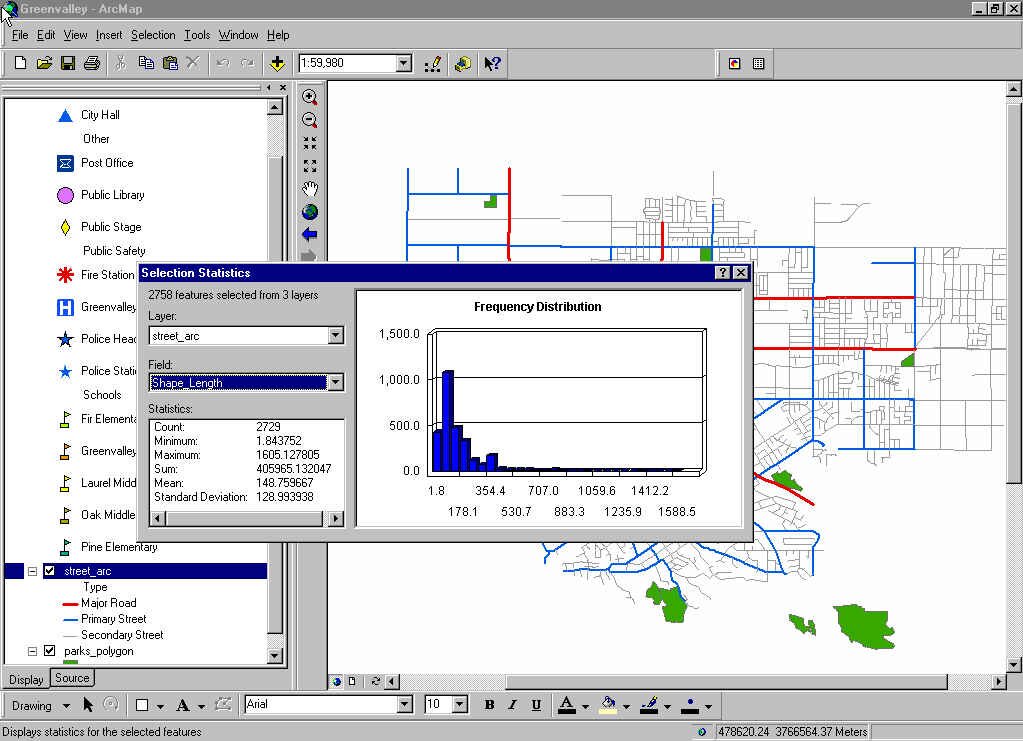Open the Selection menu

[153, 35]
